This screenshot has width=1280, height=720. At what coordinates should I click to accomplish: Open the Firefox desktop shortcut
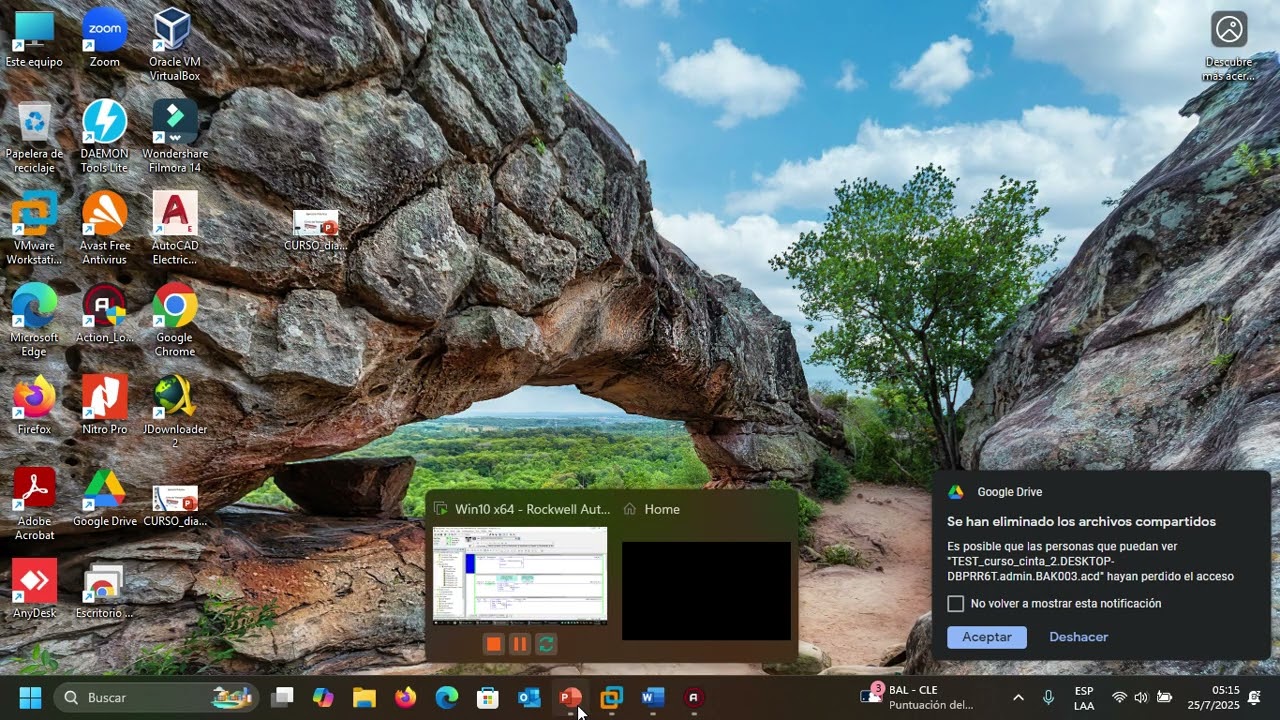point(34,404)
